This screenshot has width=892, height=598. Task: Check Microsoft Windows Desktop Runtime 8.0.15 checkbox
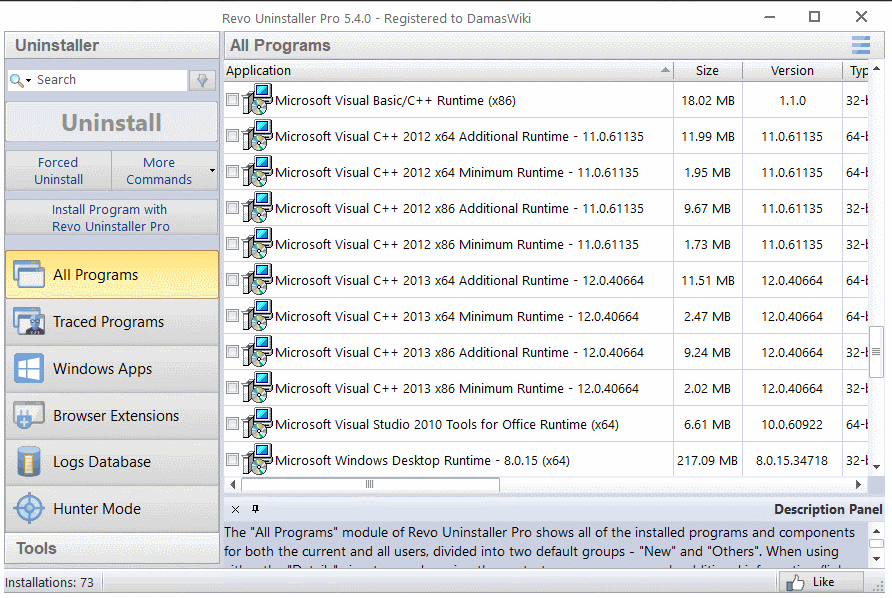[x=232, y=459]
